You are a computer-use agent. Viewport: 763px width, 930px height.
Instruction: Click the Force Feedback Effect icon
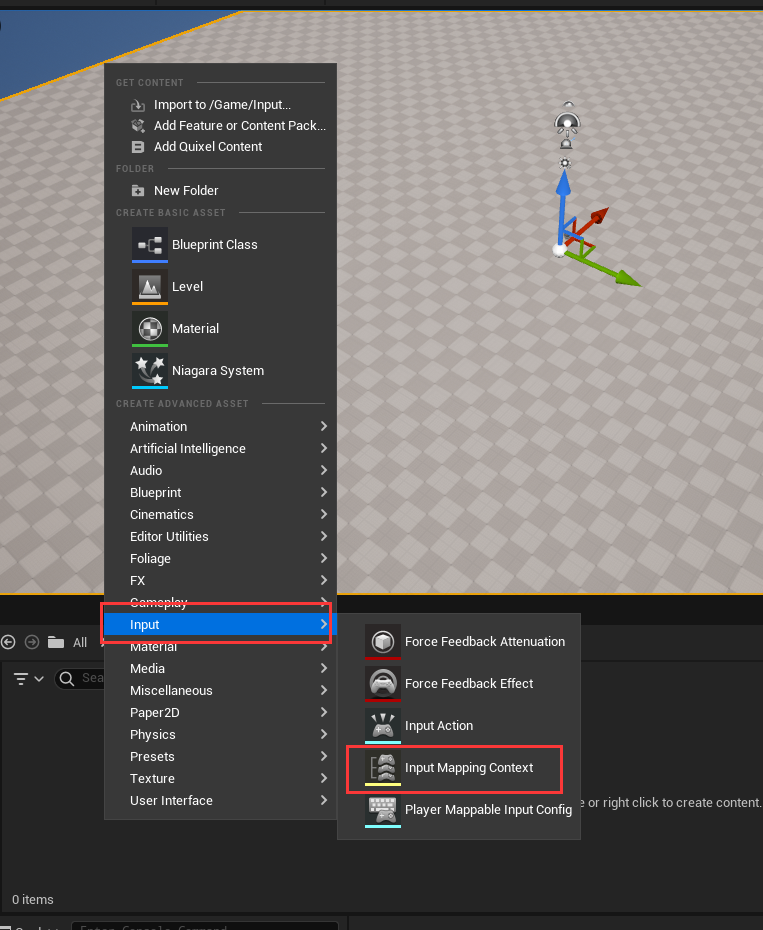coord(382,684)
